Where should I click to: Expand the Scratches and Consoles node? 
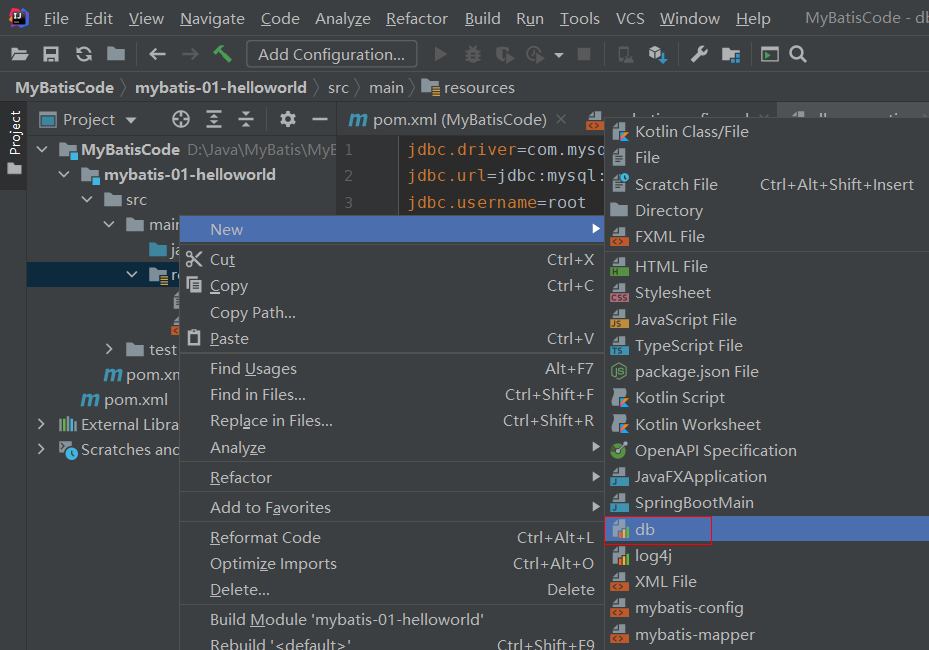point(41,449)
